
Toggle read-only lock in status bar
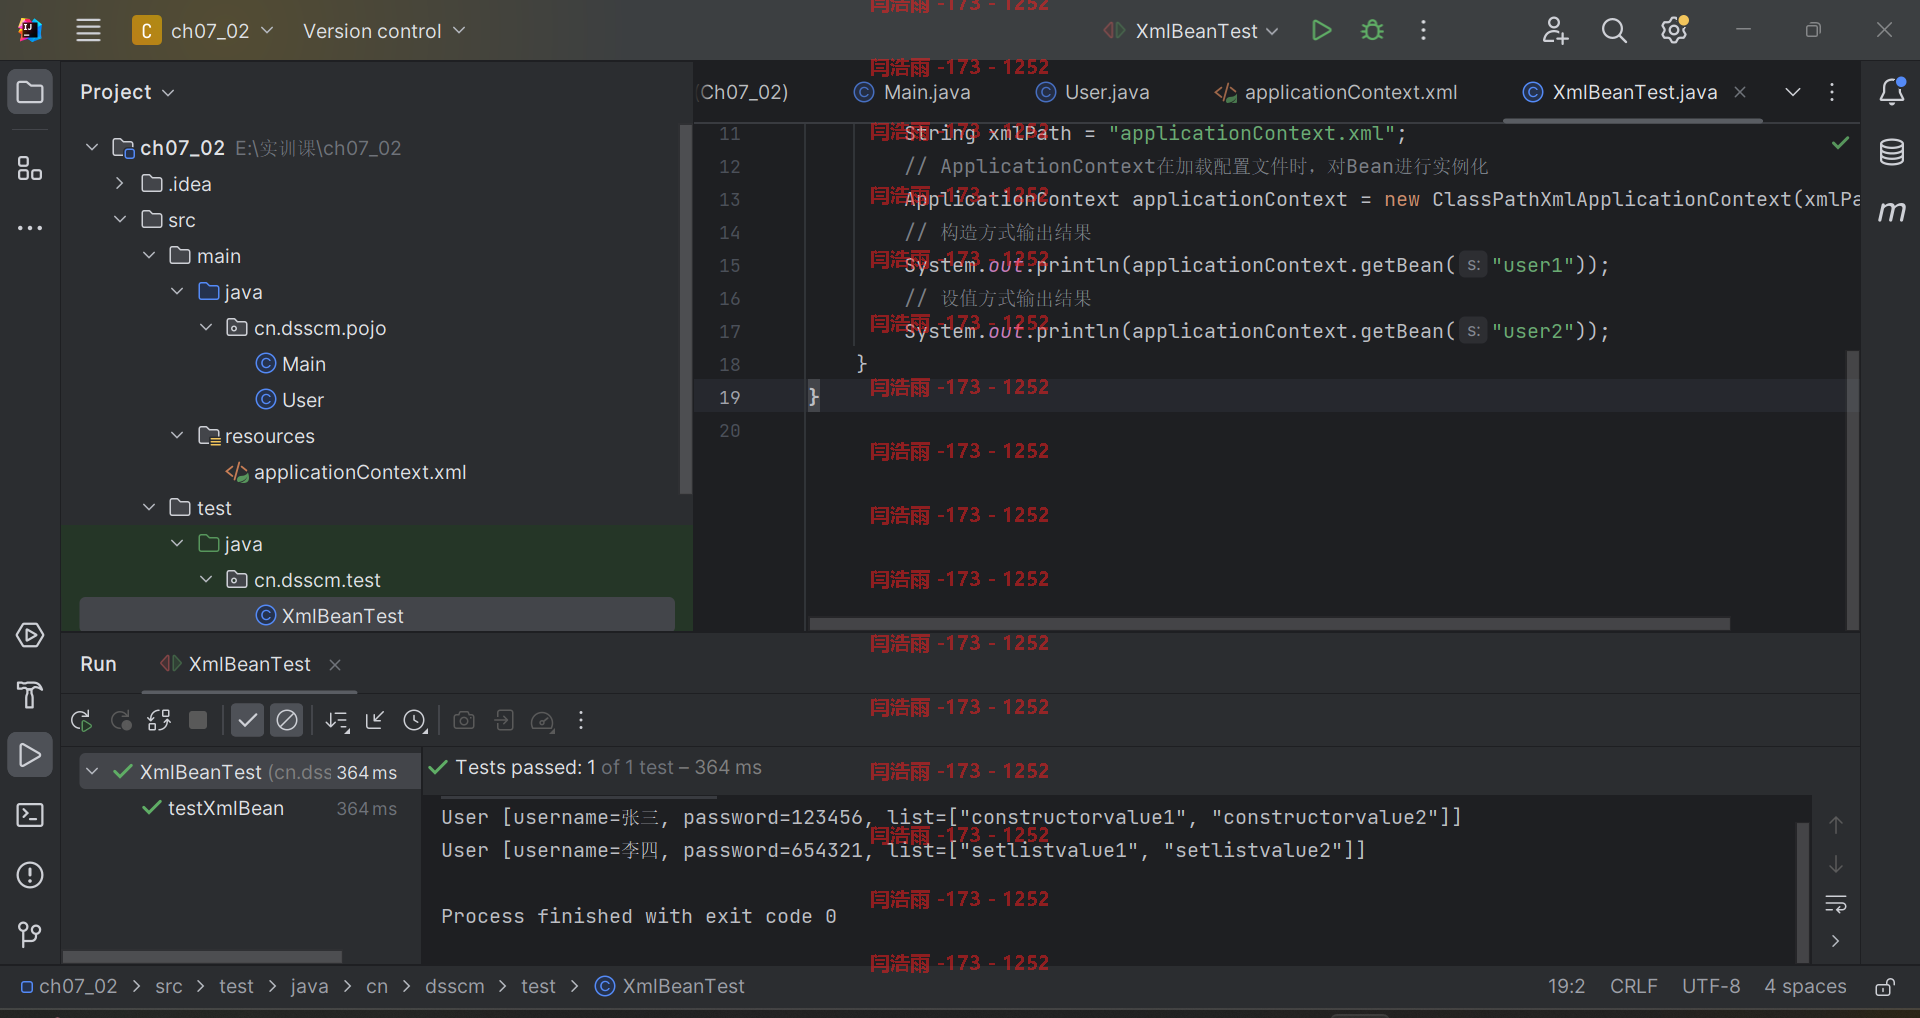pyautogui.click(x=1885, y=987)
